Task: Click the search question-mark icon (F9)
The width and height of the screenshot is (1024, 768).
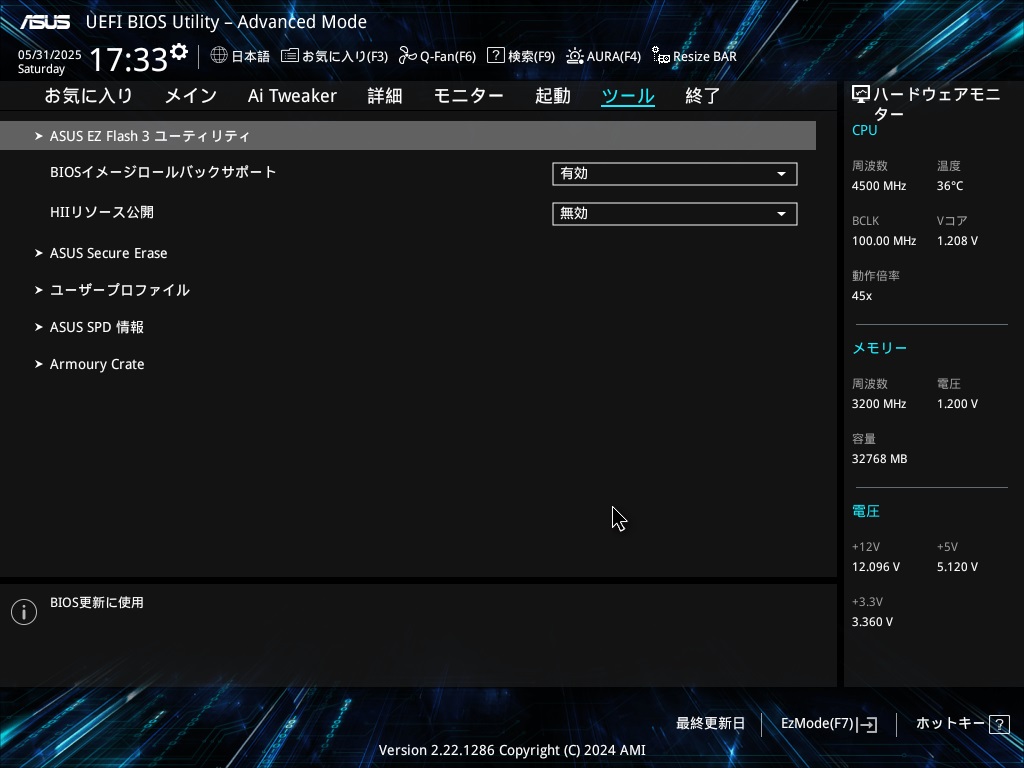Action: pos(496,56)
